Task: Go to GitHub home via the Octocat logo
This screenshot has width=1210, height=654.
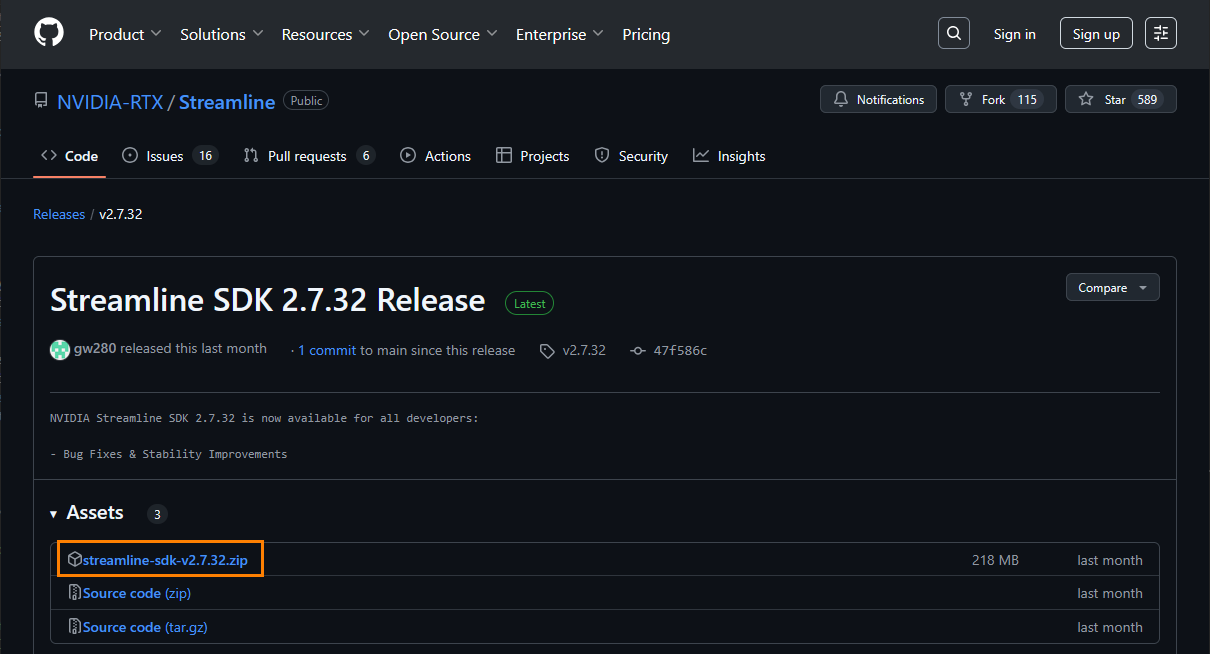Action: pyautogui.click(x=49, y=33)
